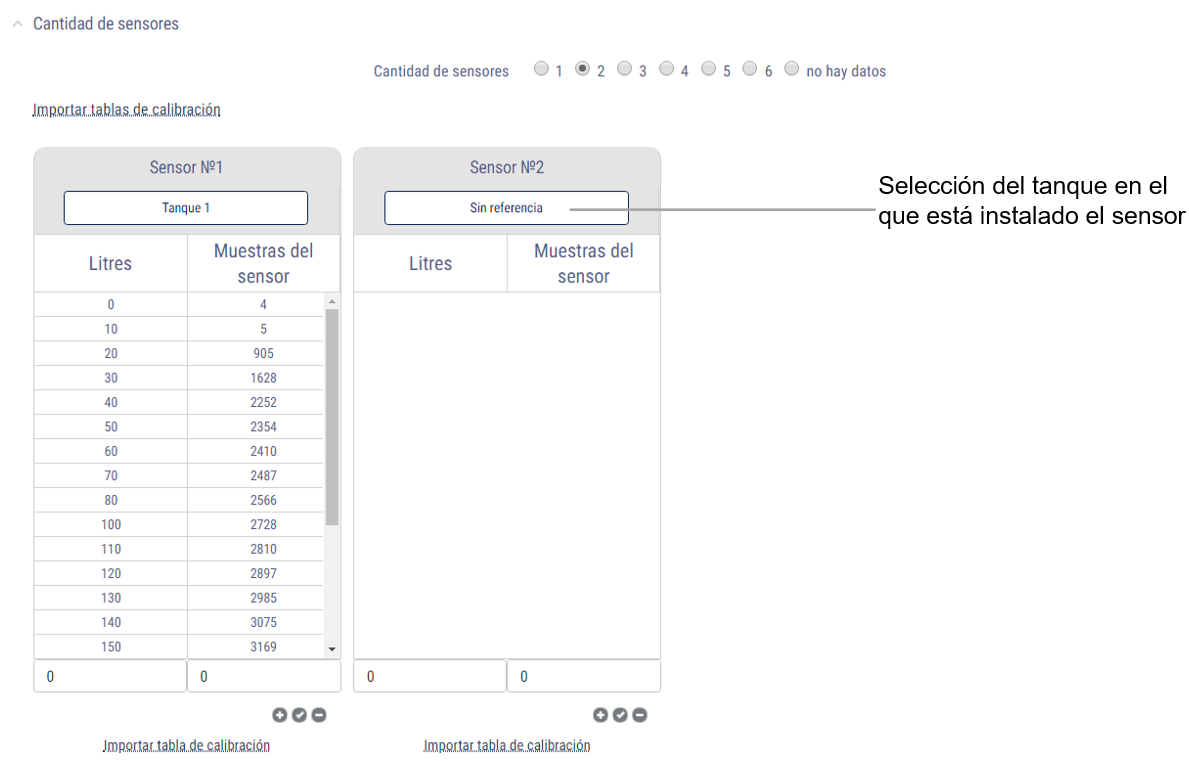Open the Sin referencia tank selector
Screen dimensions: 1189x761
(506, 208)
